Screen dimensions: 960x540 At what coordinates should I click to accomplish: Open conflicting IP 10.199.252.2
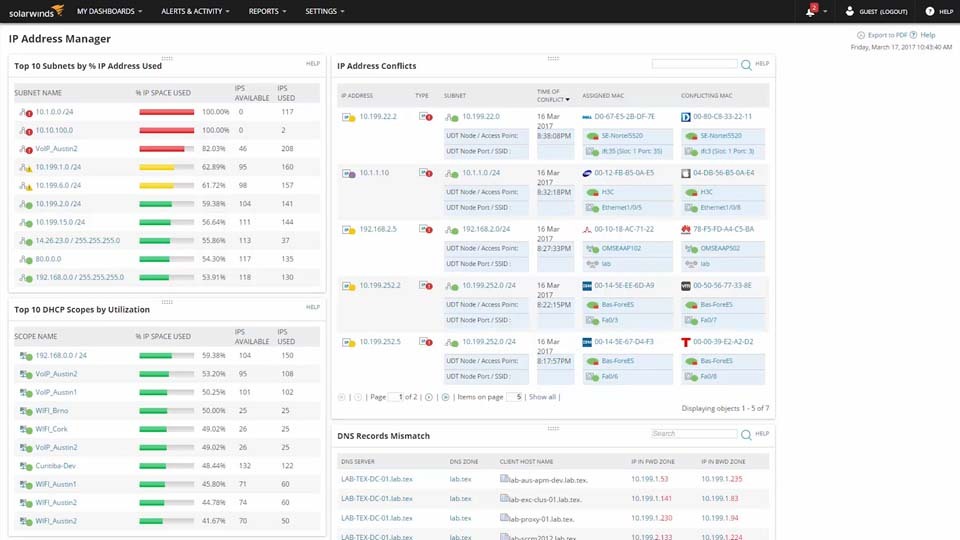(x=380, y=286)
